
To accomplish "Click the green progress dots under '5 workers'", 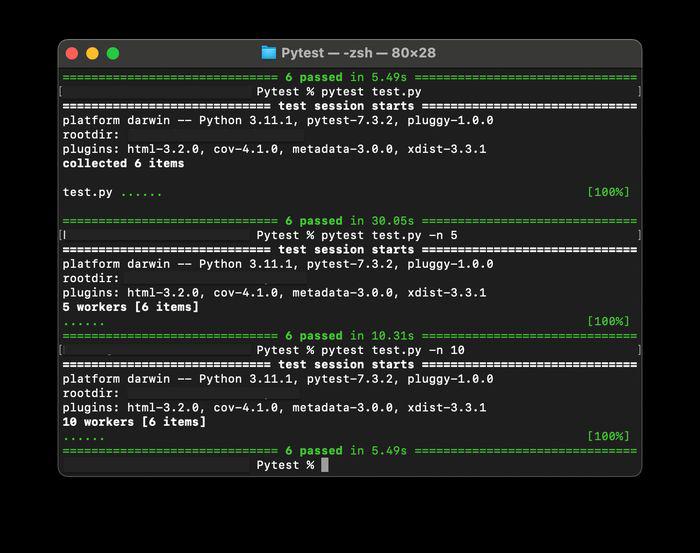I will (83, 324).
